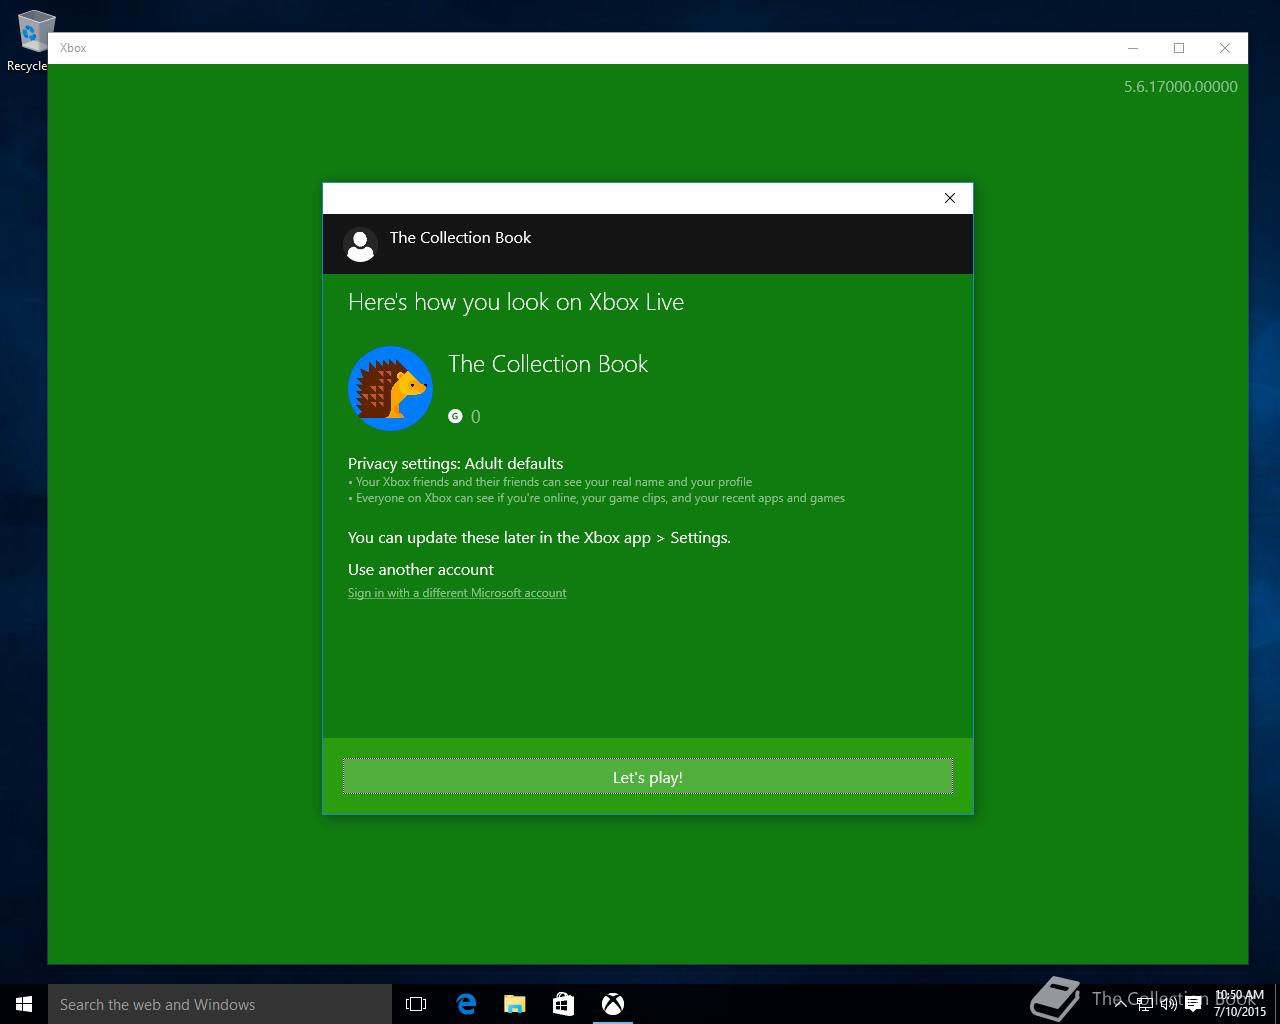Click the user silhouette icon in dialog header

tap(360, 244)
